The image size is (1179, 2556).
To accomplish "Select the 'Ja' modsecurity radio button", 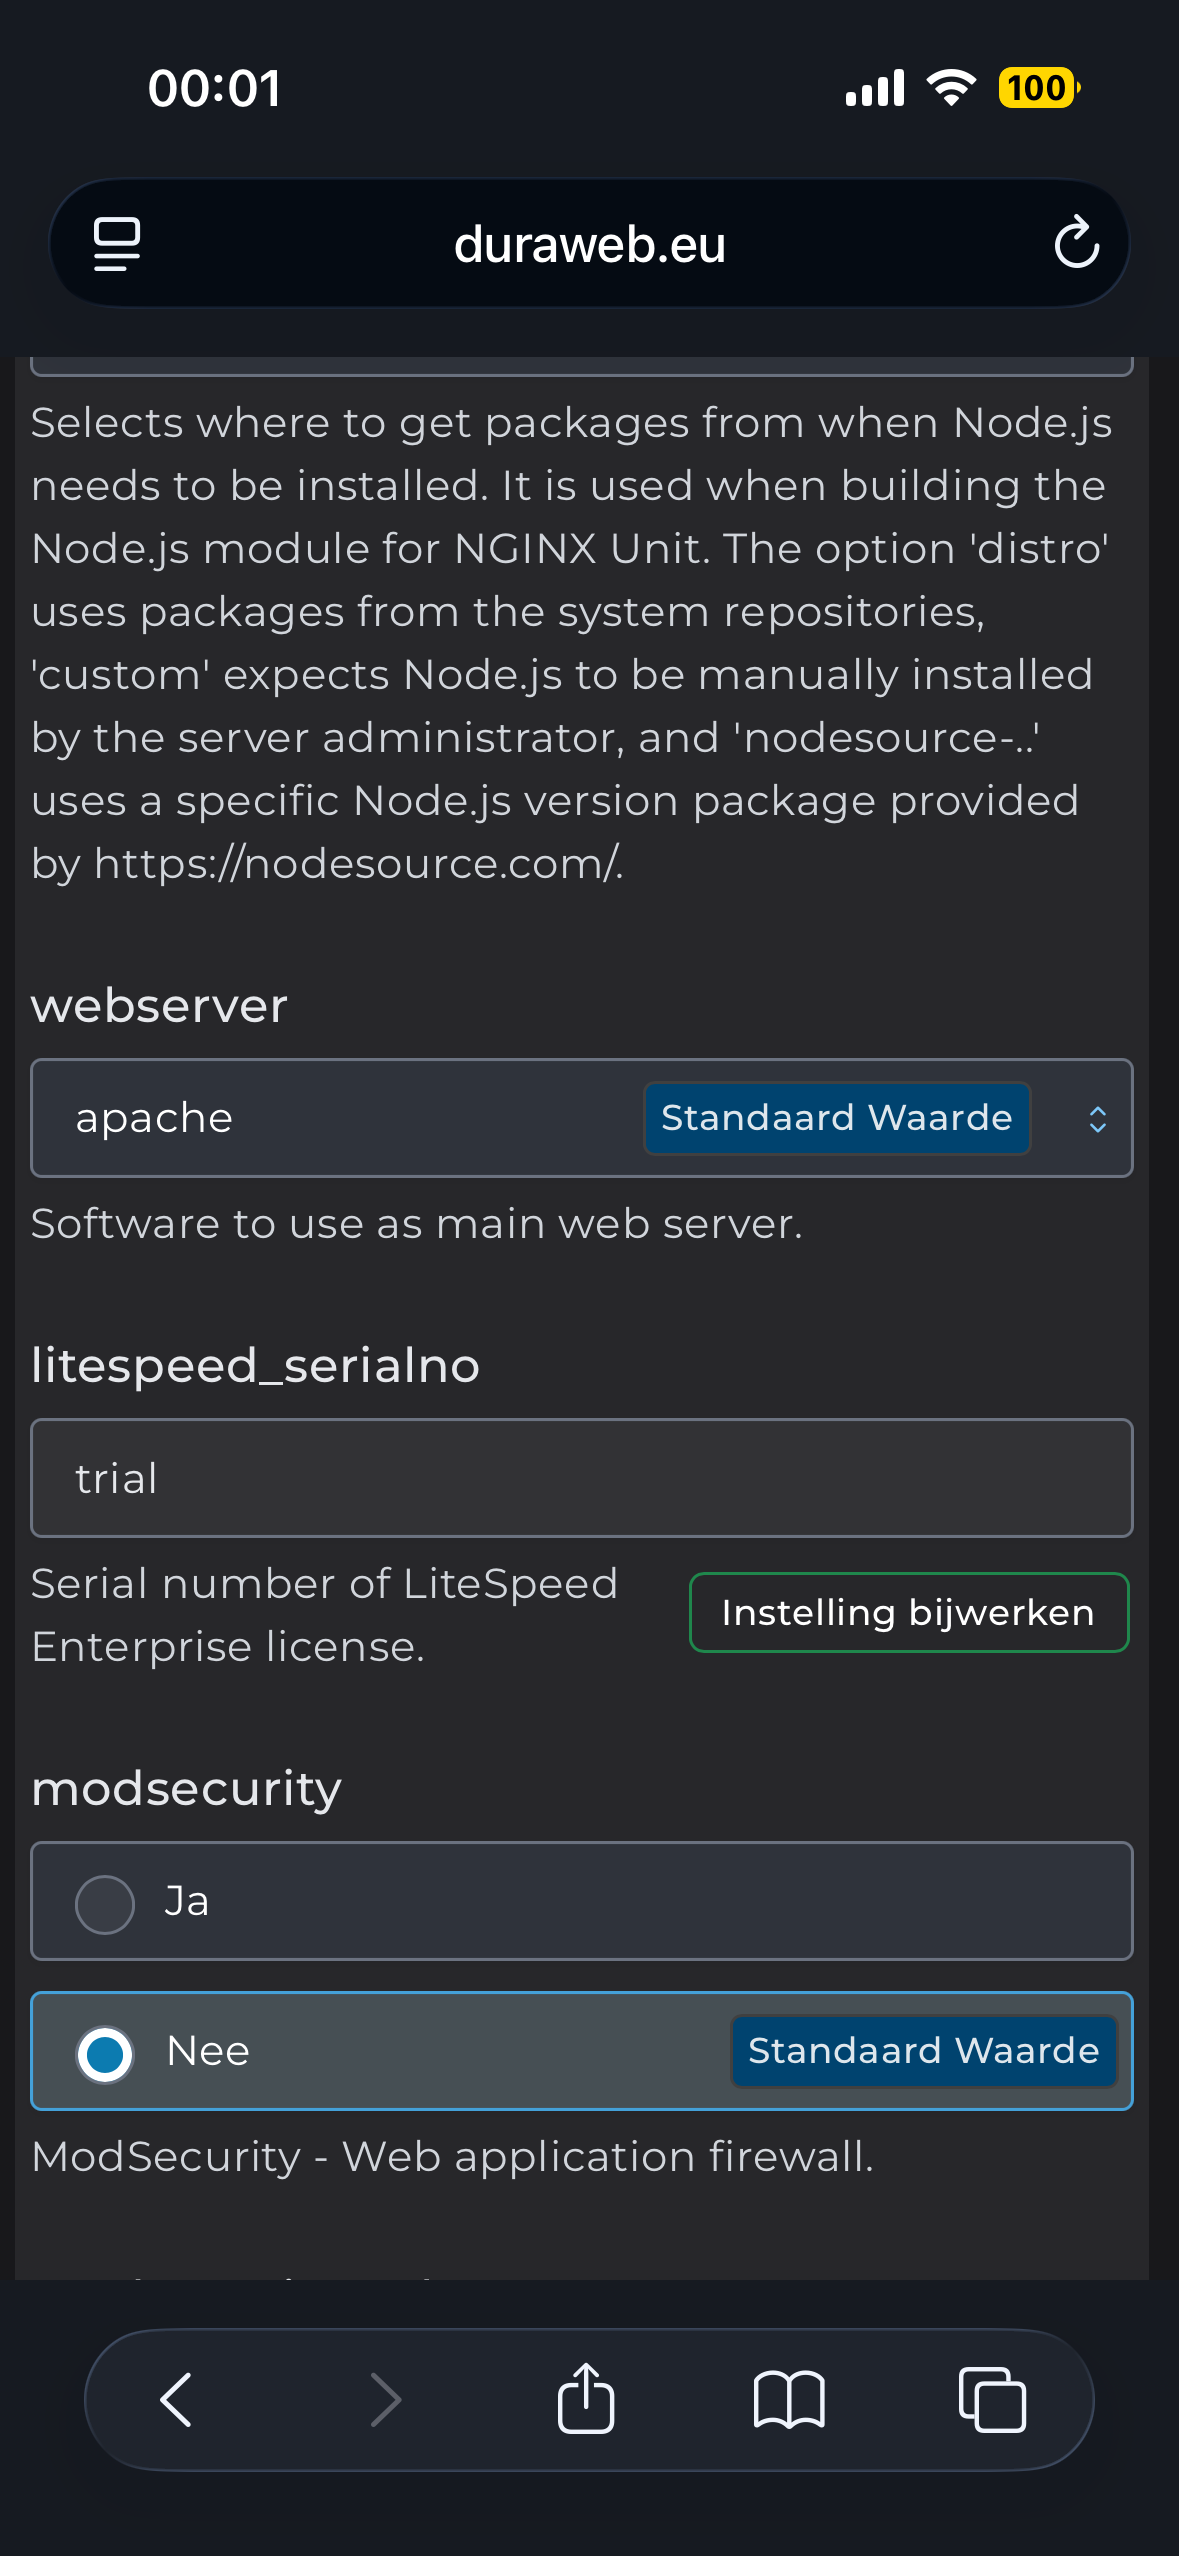I will coord(105,1904).
